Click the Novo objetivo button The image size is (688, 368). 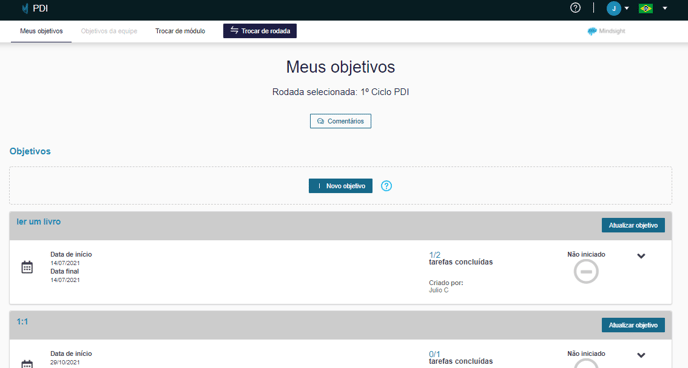pos(340,186)
